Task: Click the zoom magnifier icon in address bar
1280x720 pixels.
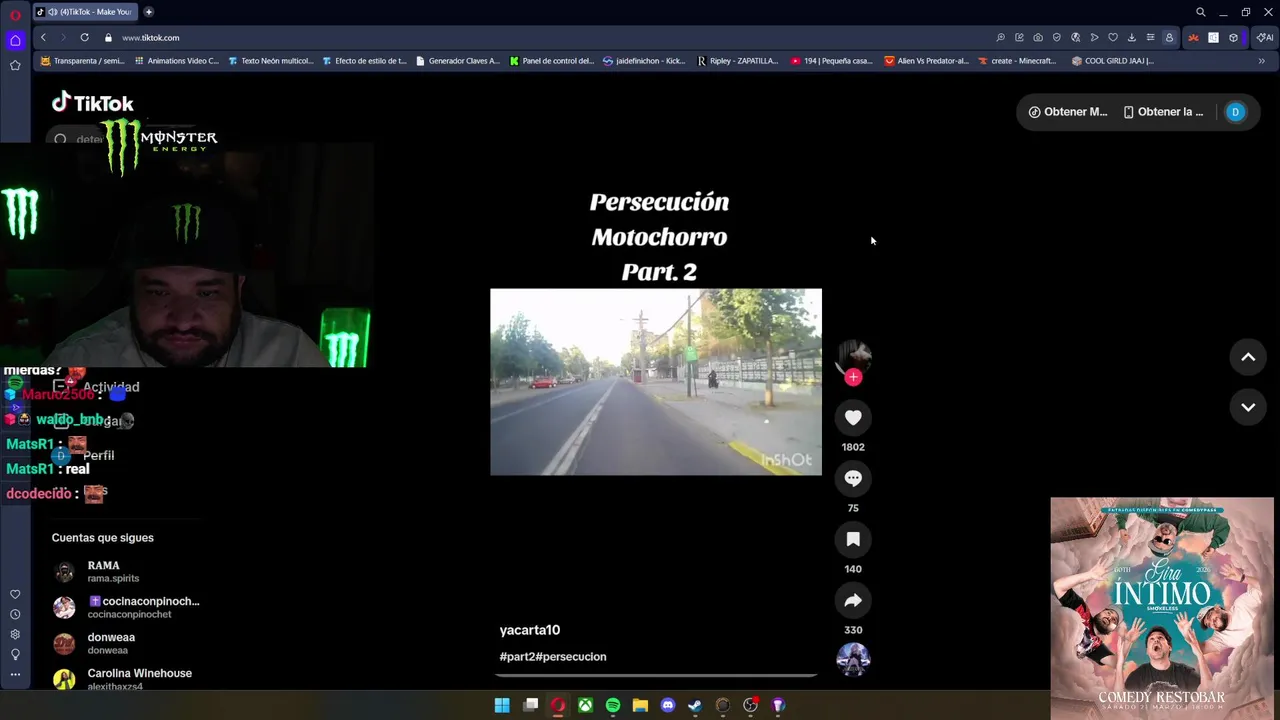Action: pyautogui.click(x=1000, y=38)
